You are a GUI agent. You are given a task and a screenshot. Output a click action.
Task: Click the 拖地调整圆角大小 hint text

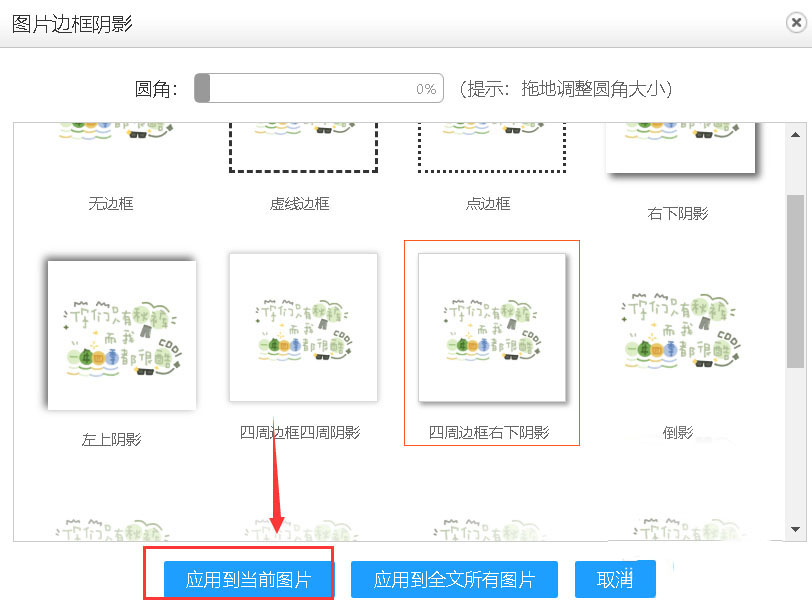[x=595, y=89]
